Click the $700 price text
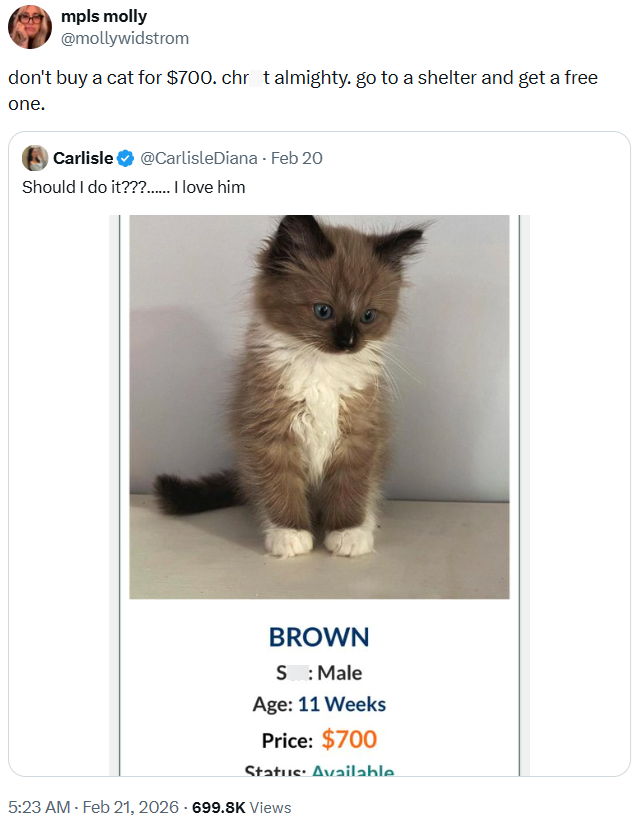Screen dimensions: 638x826 click(x=348, y=740)
